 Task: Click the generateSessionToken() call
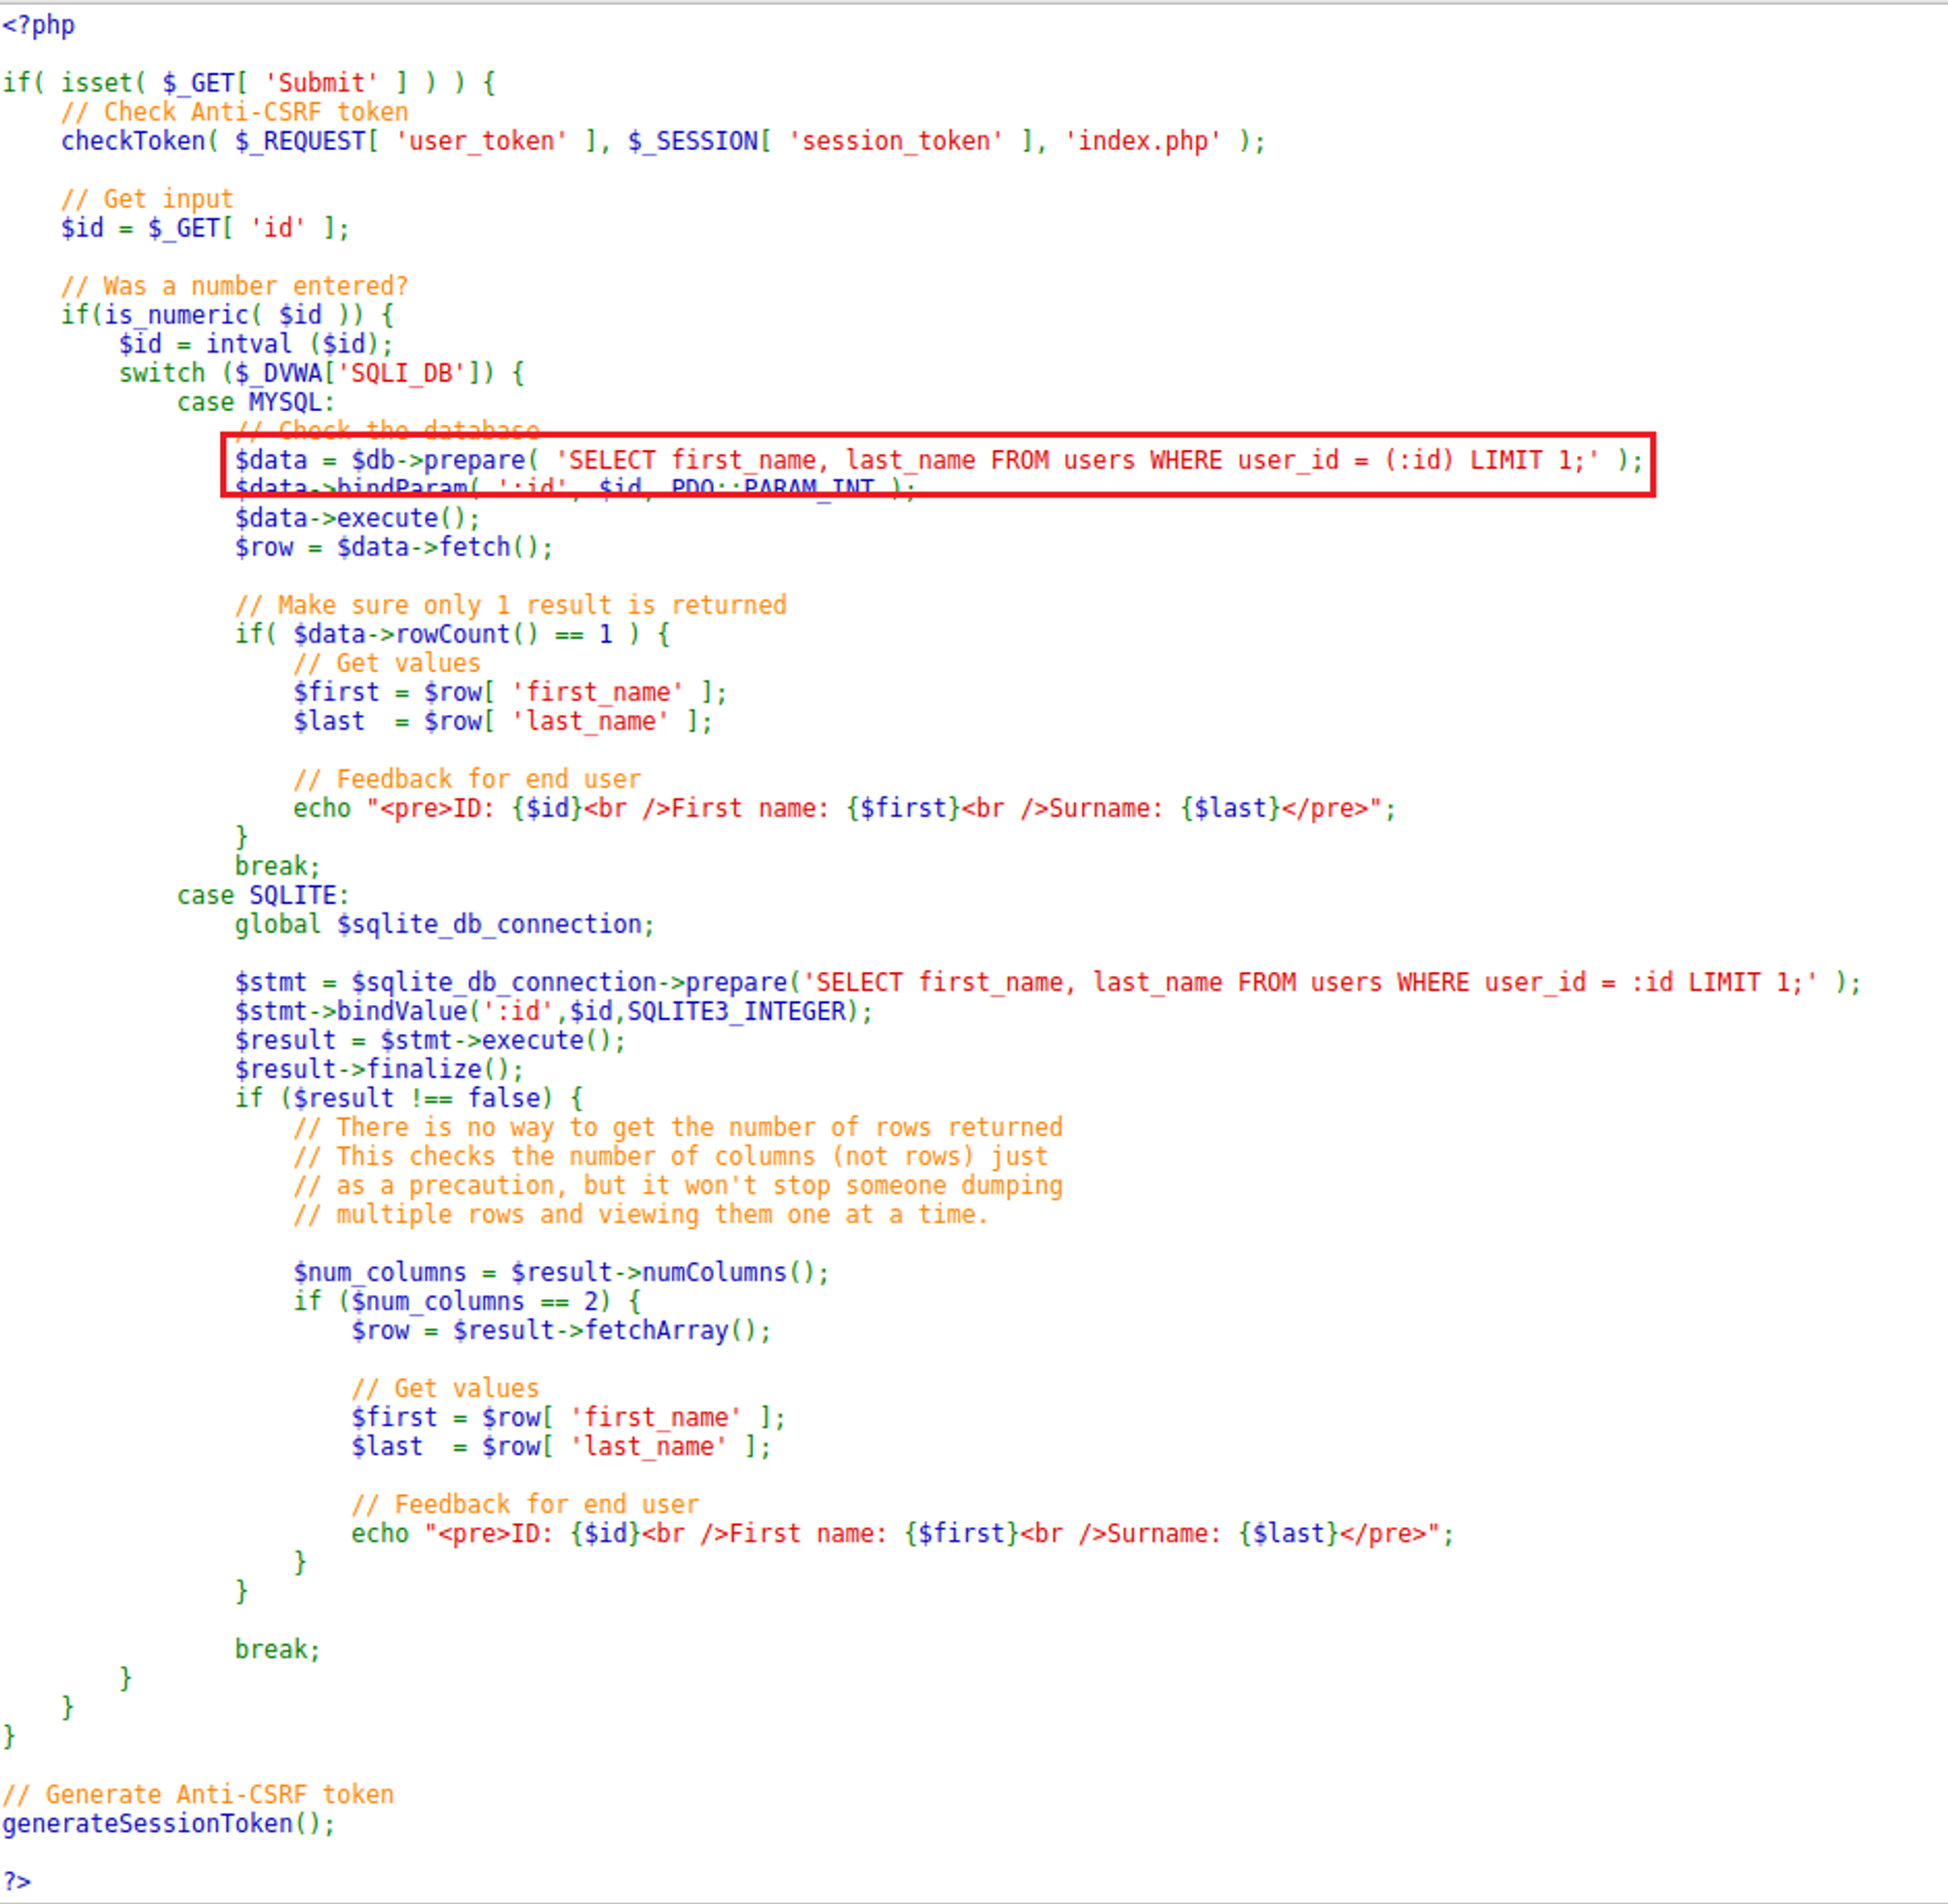(168, 1823)
